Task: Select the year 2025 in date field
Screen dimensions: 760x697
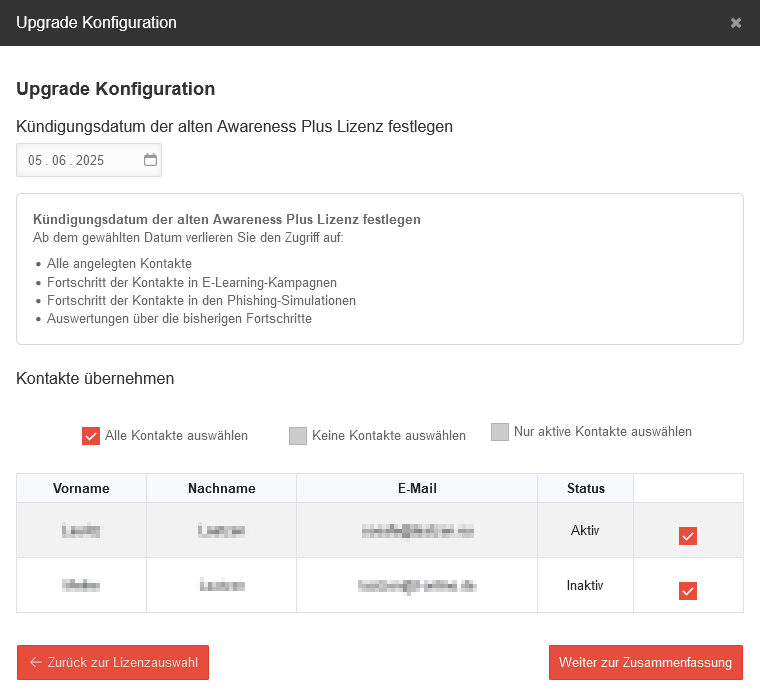Action: point(90,161)
